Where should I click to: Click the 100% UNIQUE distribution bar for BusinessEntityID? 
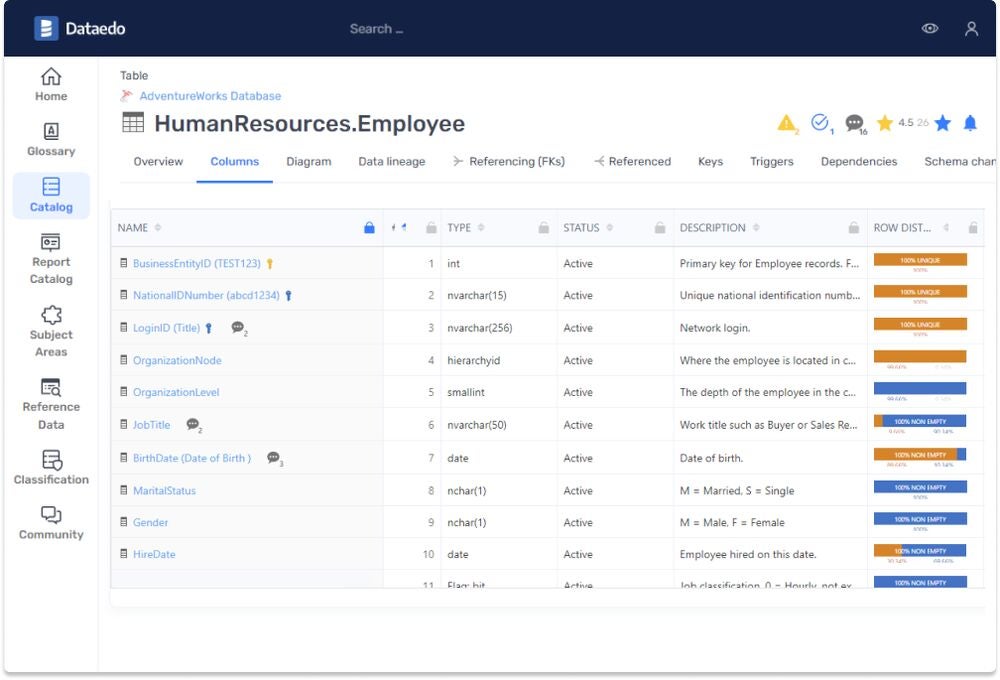tap(922, 260)
